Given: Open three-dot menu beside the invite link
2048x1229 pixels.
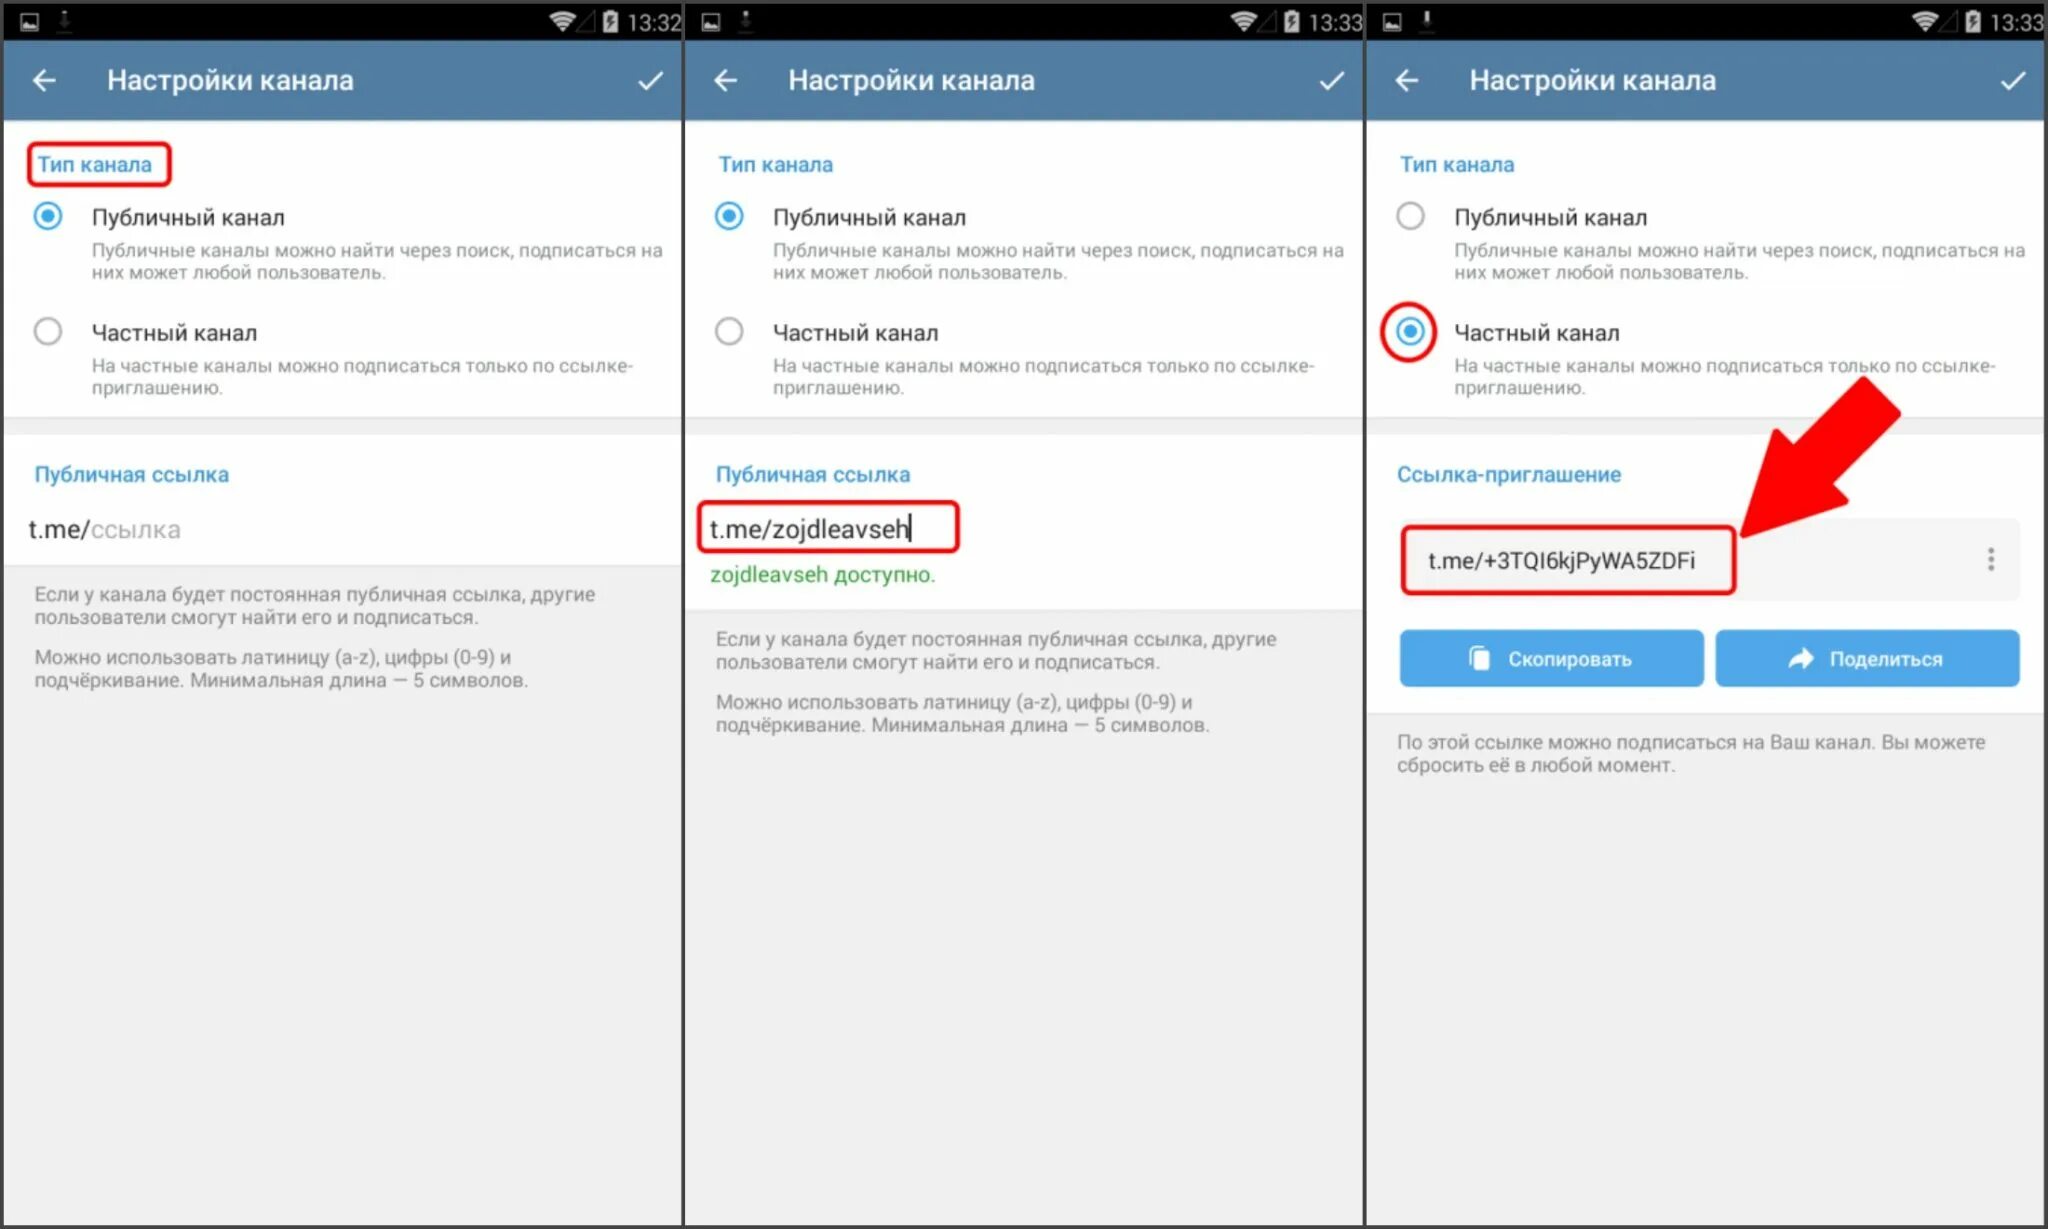Looking at the screenshot, I should point(1991,559).
